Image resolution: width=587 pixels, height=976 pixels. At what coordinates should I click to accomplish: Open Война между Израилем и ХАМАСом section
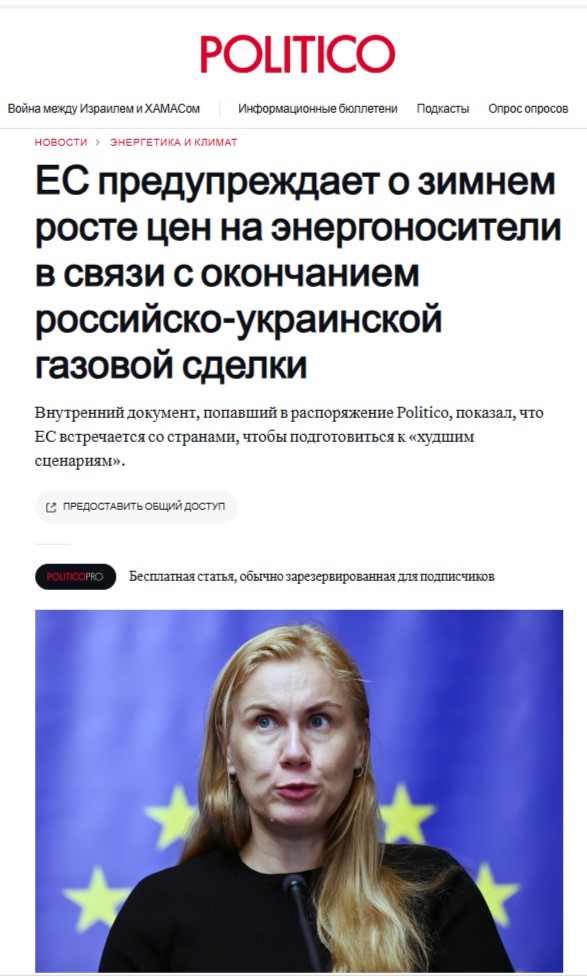point(103,108)
